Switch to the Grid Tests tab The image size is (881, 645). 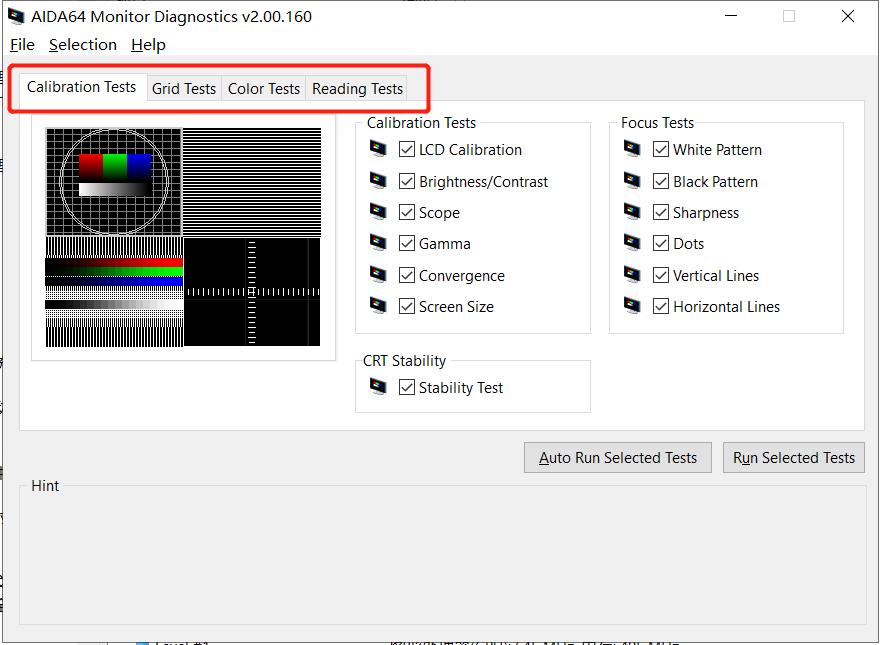pos(184,89)
